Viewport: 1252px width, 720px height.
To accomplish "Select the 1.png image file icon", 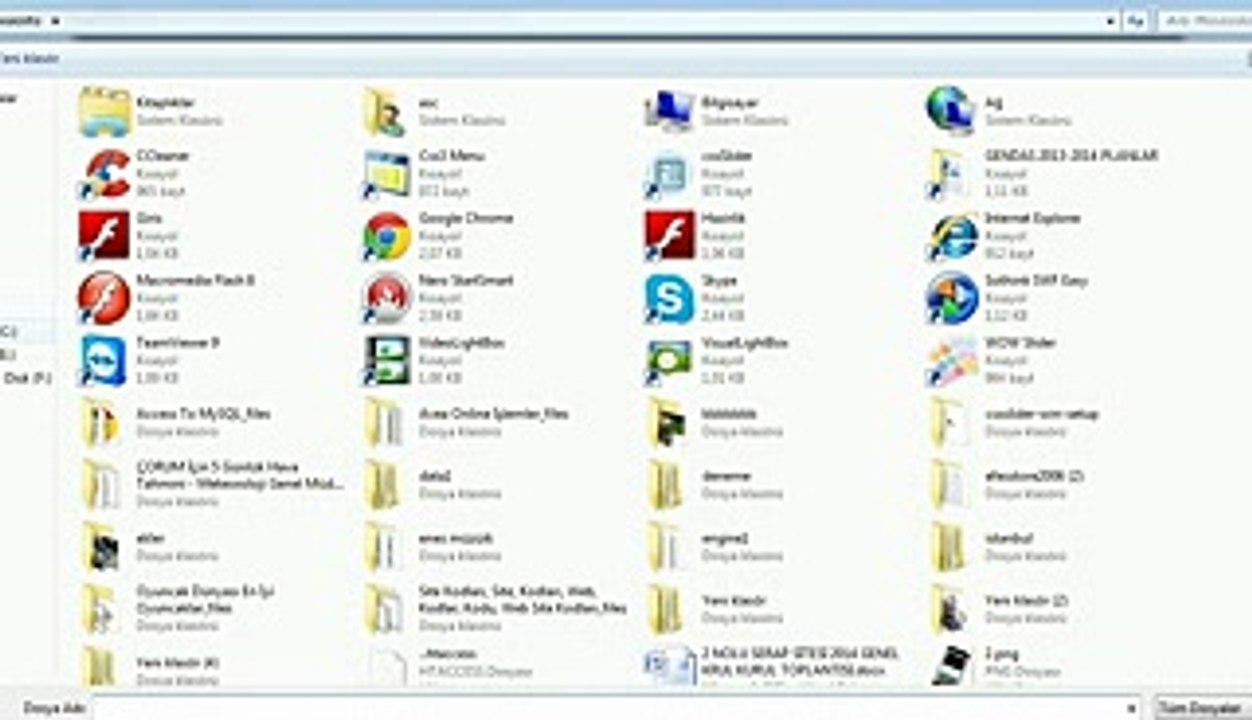I will click(x=951, y=664).
